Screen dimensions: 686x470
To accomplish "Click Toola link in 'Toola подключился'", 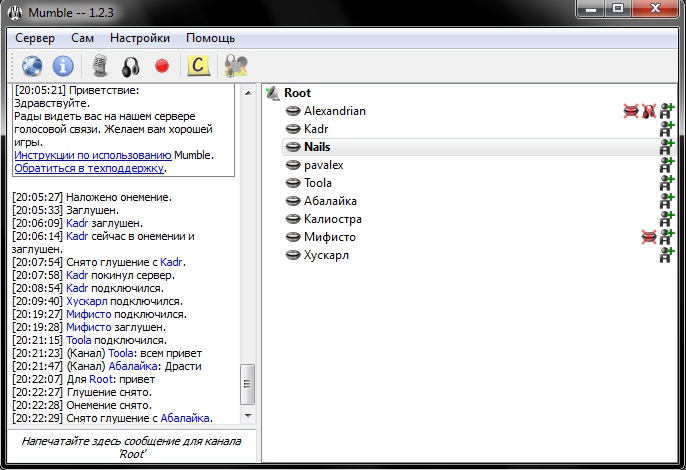I will click(x=79, y=340).
